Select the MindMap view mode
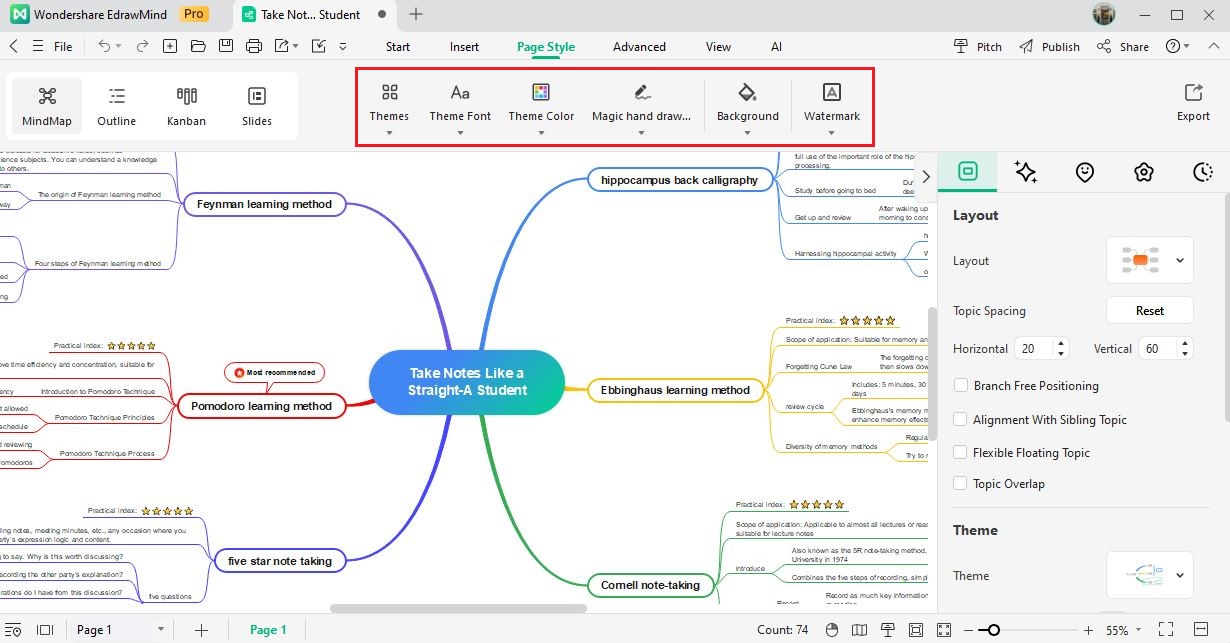Viewport: 1230px width, 643px height. [47, 106]
